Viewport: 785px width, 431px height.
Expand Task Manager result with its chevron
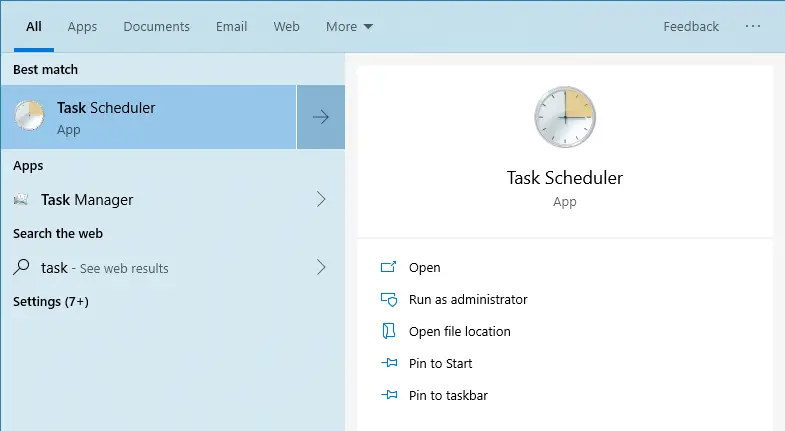click(x=321, y=199)
